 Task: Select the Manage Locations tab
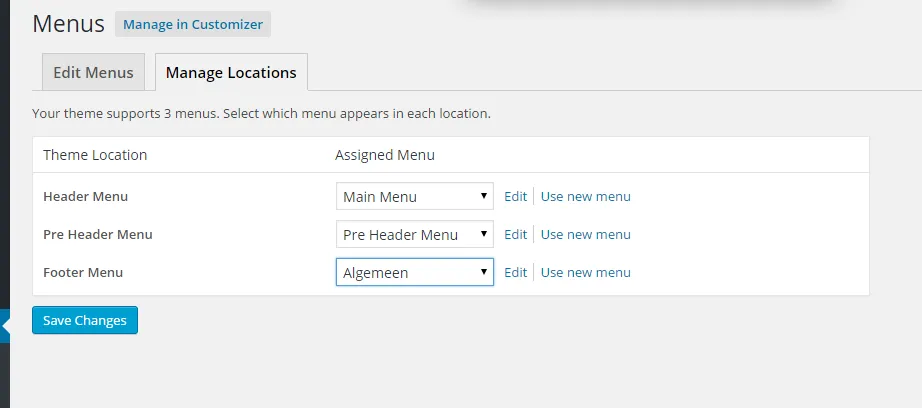pos(231,73)
